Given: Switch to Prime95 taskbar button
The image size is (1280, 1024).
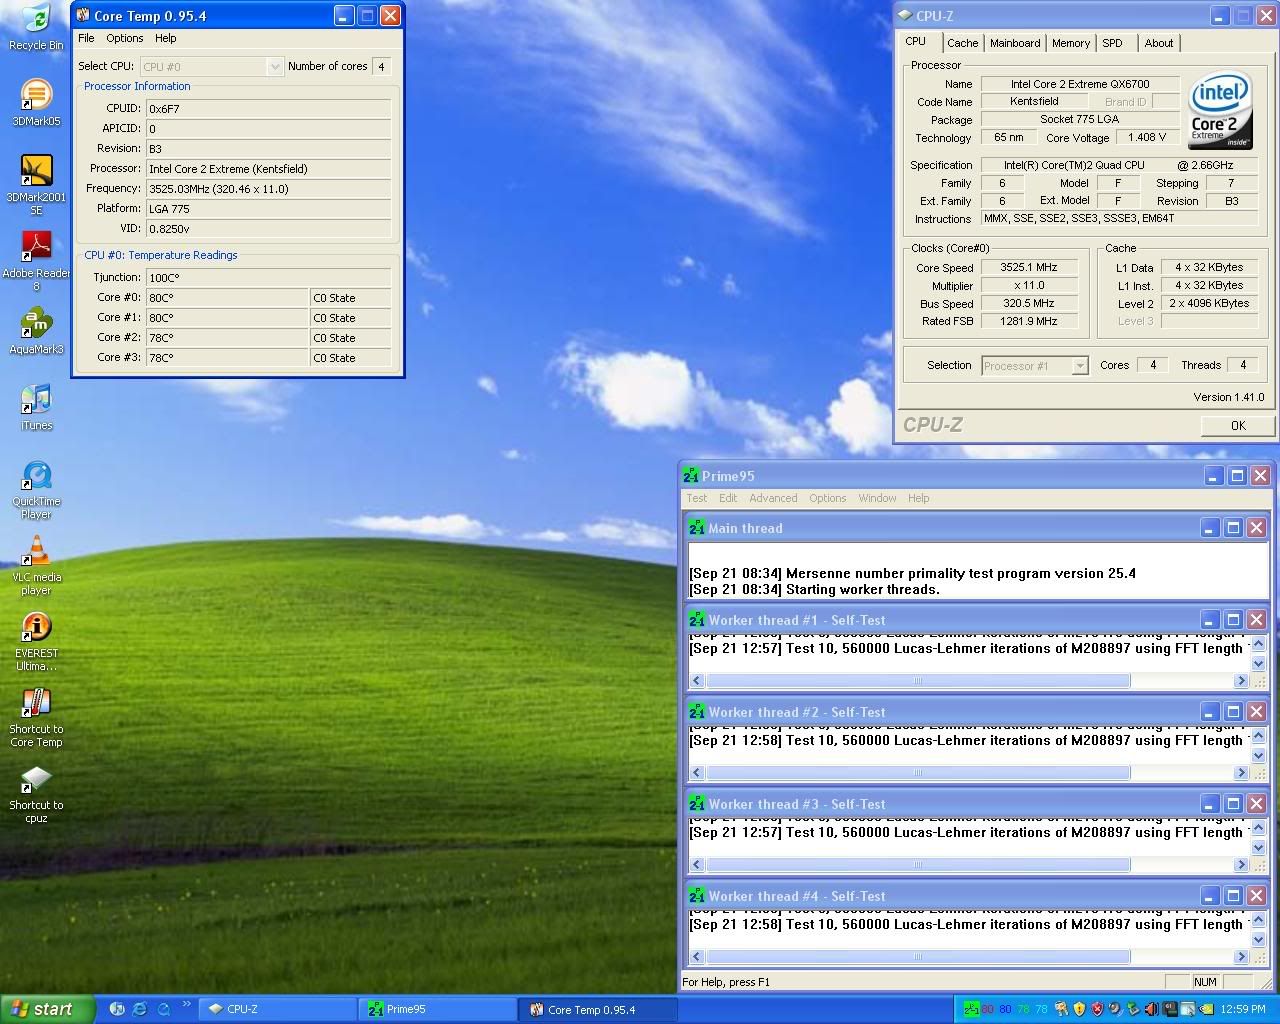Looking at the screenshot, I should (x=437, y=1009).
